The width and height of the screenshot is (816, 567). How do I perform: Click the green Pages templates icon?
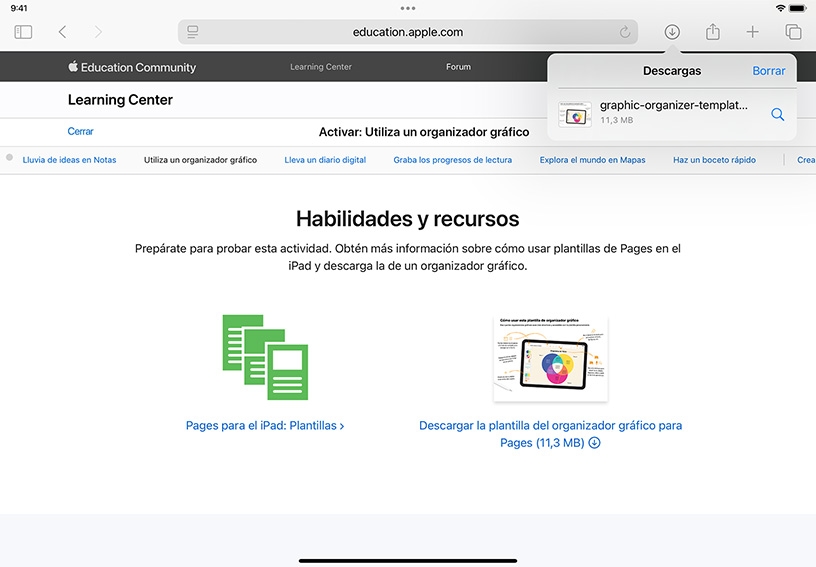click(x=265, y=357)
